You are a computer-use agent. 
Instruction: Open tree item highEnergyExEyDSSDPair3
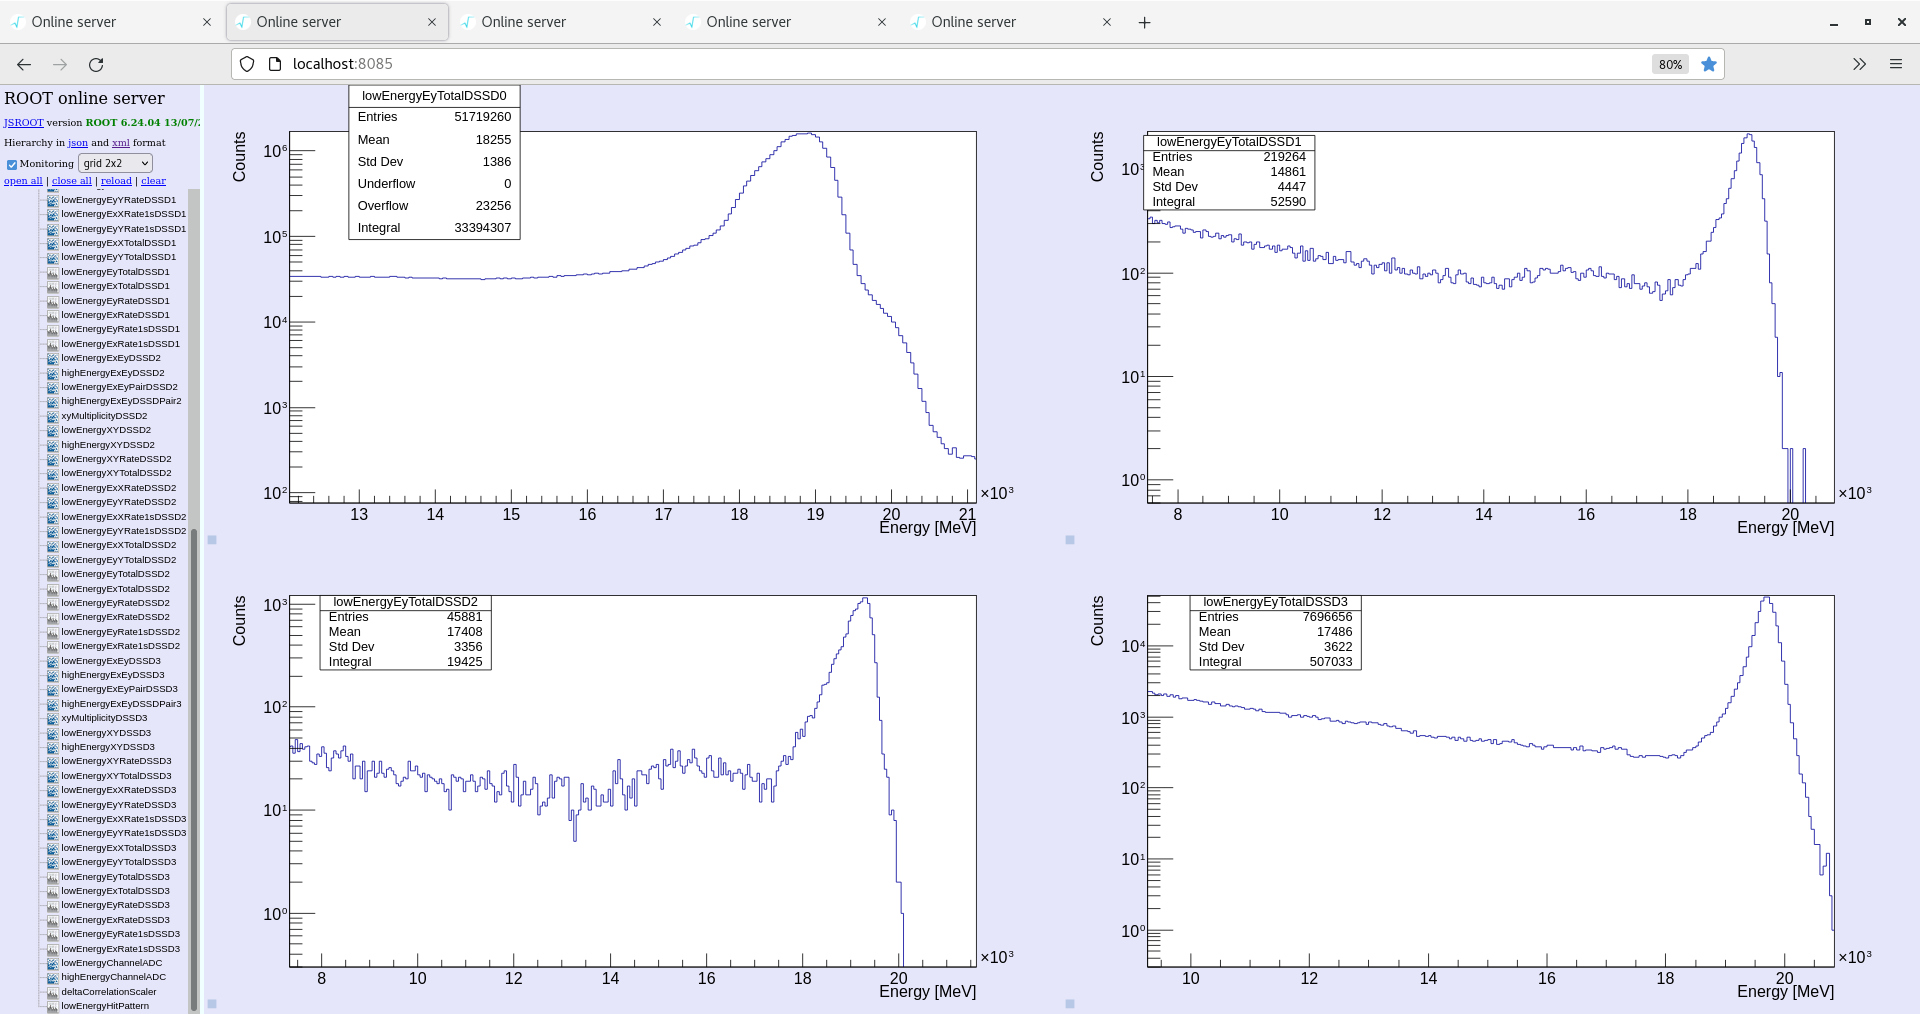point(121,704)
